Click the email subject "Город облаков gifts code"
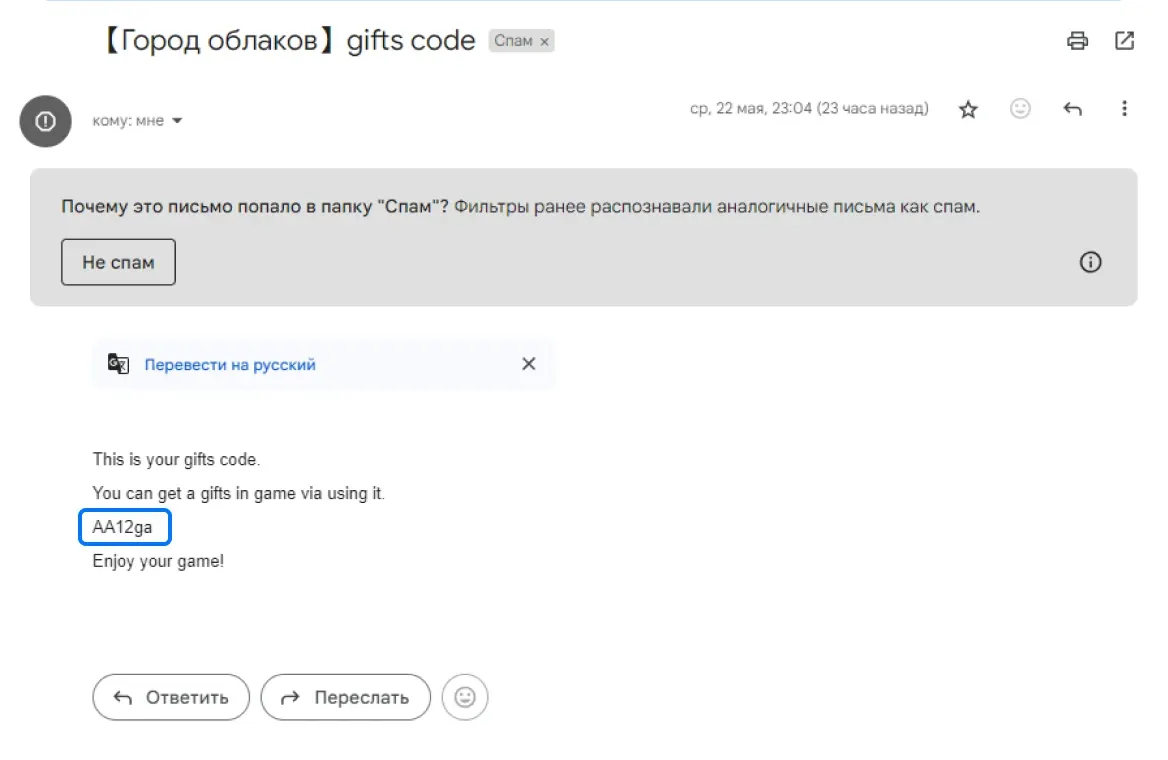Screen dimensions: 1168x760 click(x=288, y=41)
